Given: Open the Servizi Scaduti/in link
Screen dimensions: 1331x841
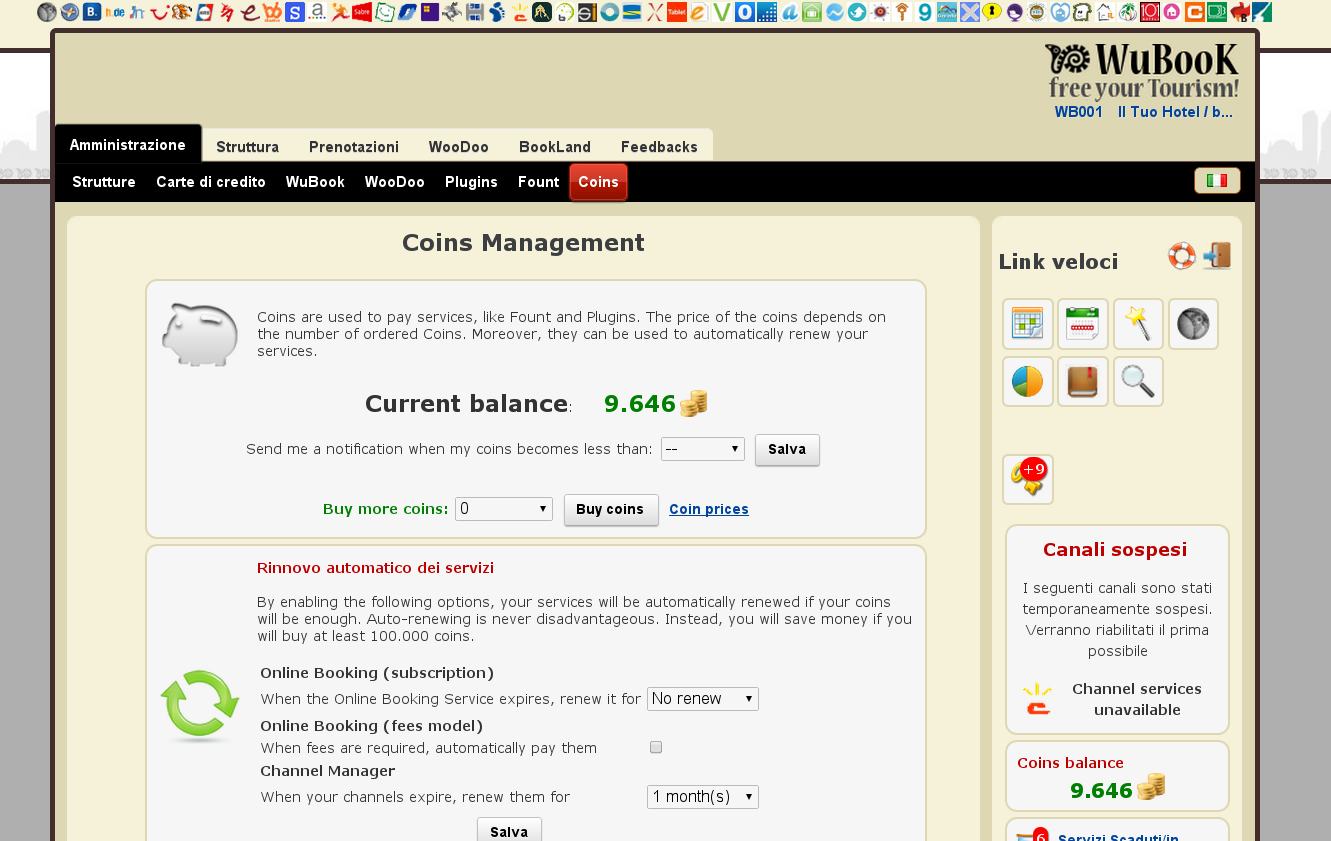Looking at the screenshot, I should point(1118,836).
